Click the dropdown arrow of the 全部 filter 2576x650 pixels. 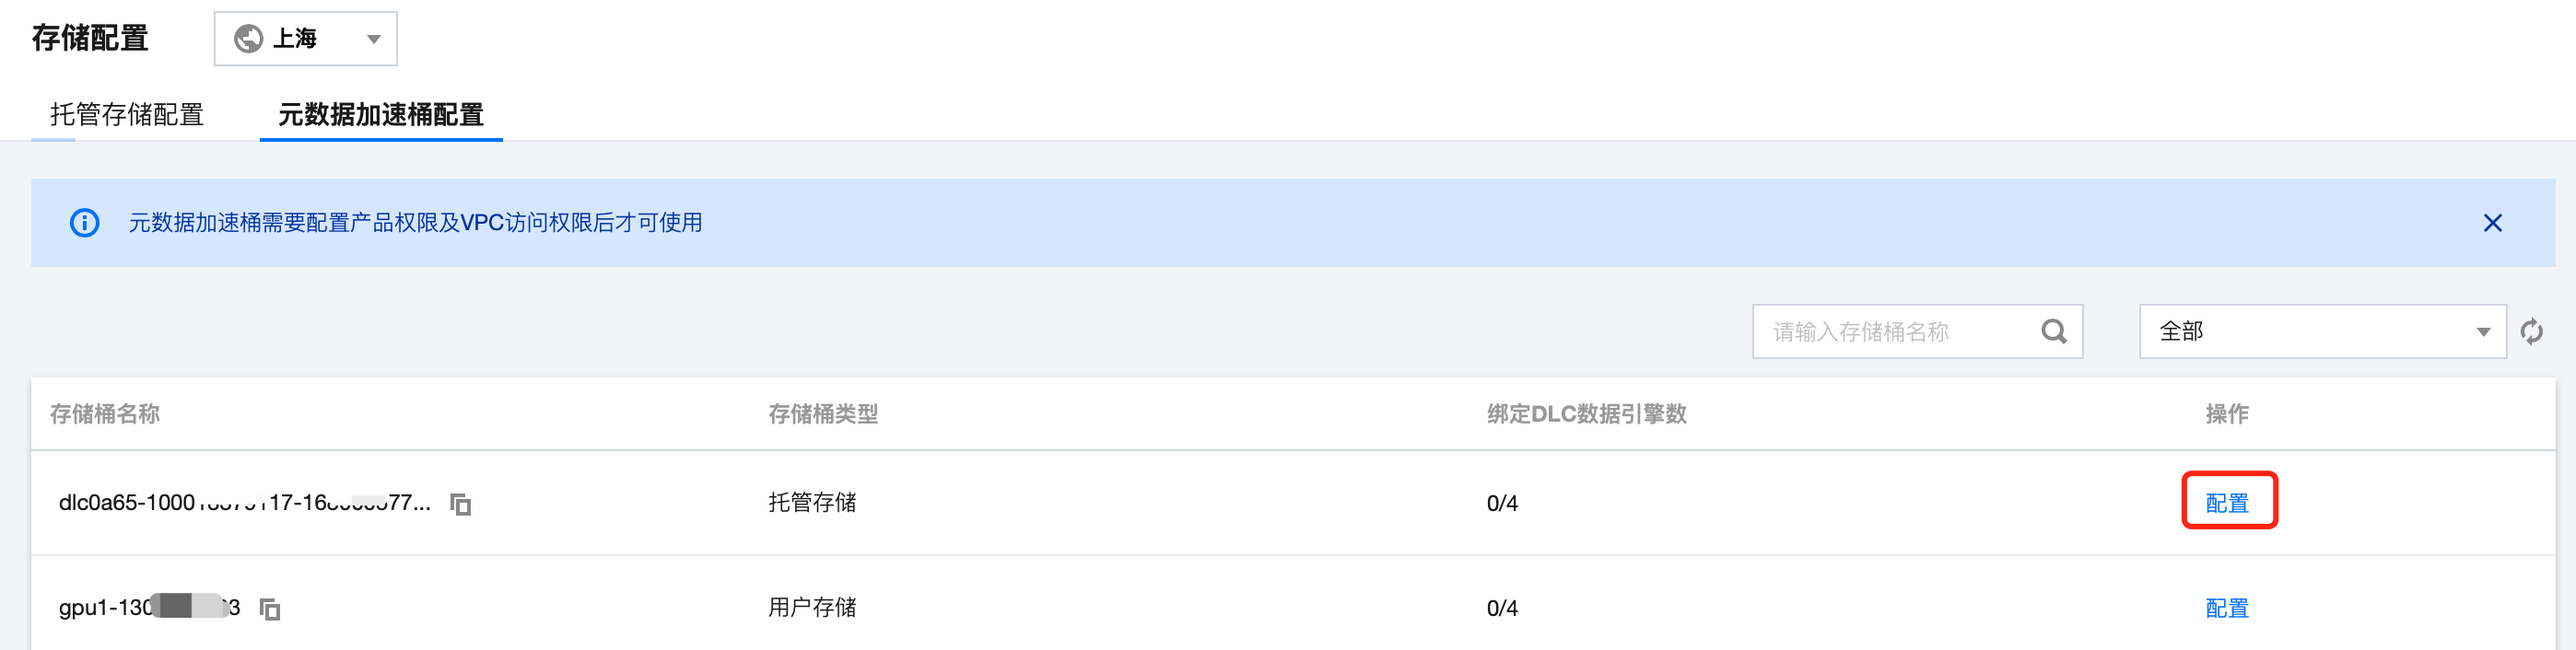tap(2483, 332)
